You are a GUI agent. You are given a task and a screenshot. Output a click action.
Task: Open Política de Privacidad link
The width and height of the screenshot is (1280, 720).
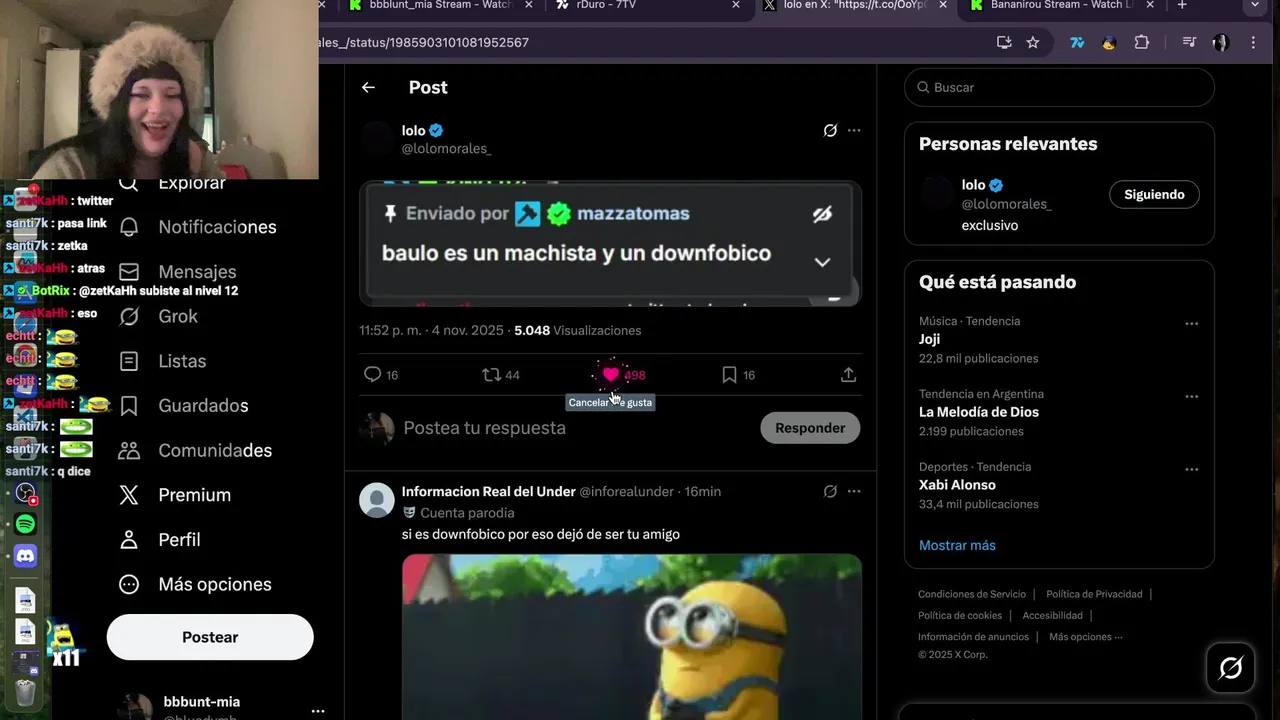click(x=1094, y=594)
